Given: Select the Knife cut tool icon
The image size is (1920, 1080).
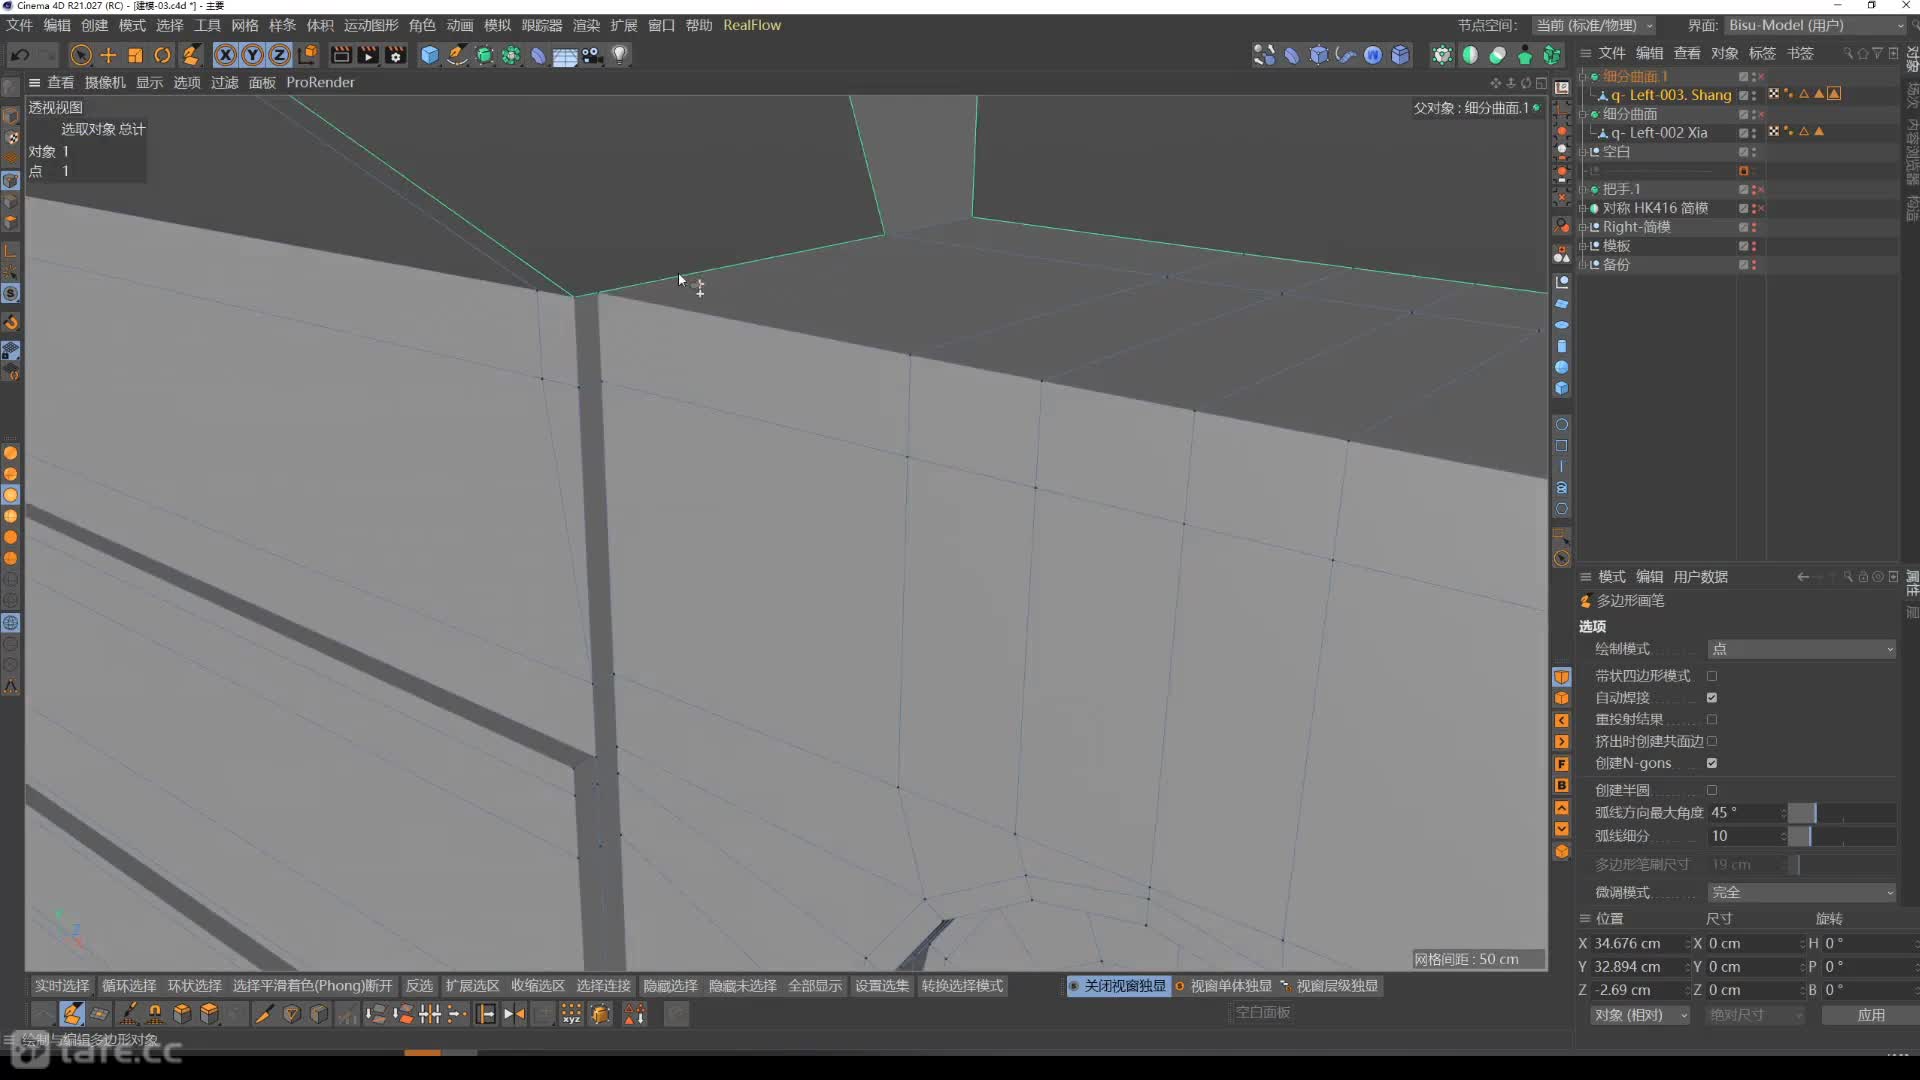Looking at the screenshot, I should point(264,1014).
